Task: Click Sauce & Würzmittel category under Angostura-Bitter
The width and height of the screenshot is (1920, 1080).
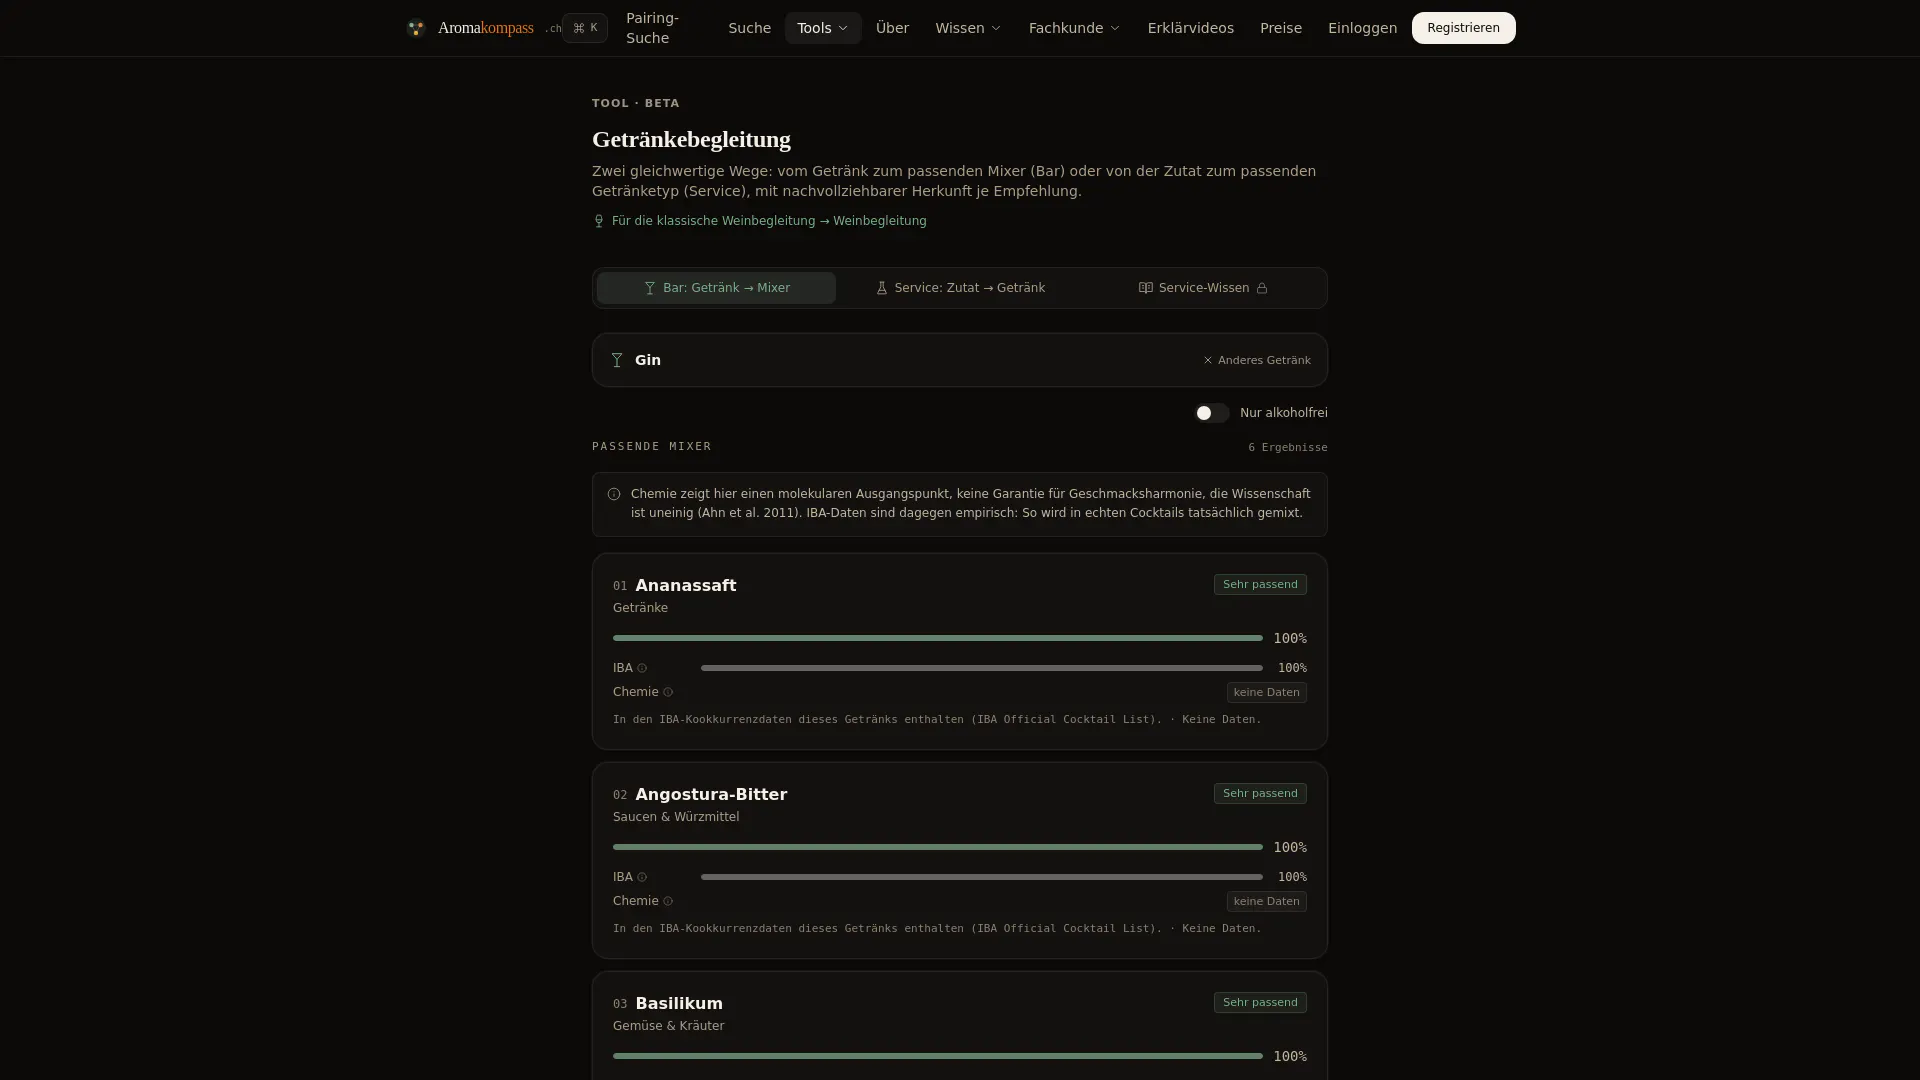Action: pyautogui.click(x=676, y=817)
